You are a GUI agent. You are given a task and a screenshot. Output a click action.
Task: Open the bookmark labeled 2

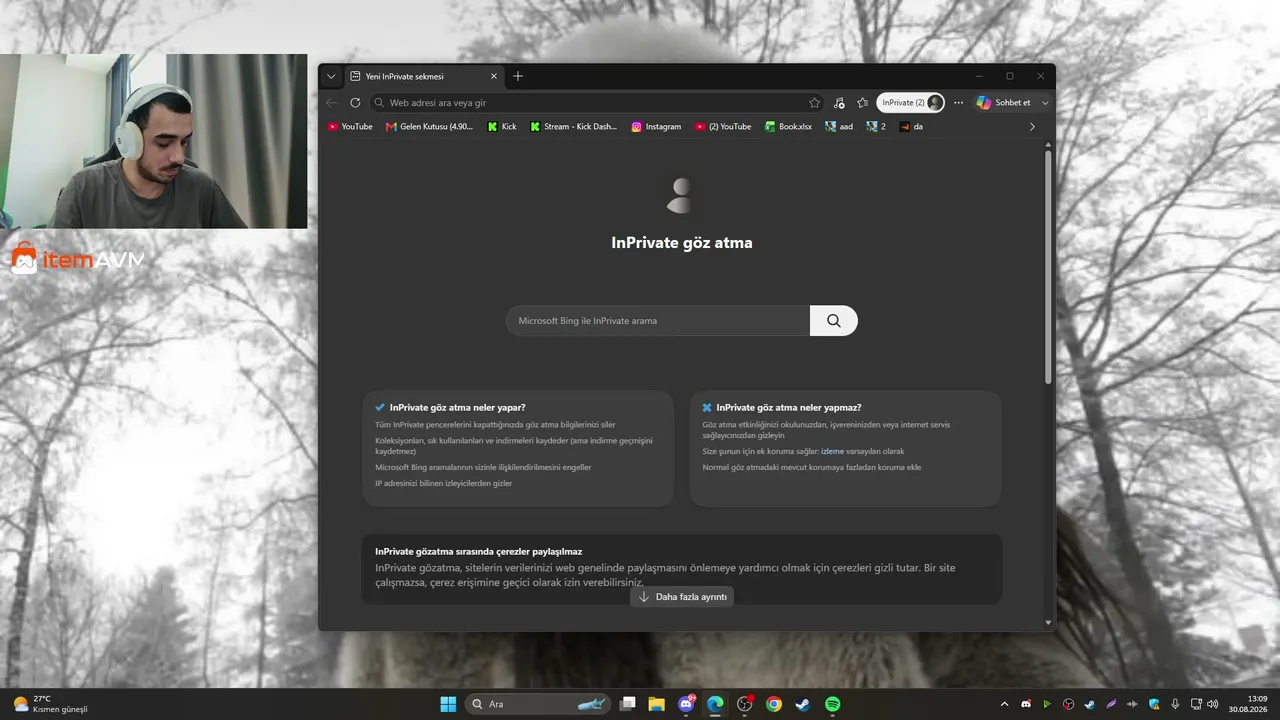[876, 127]
